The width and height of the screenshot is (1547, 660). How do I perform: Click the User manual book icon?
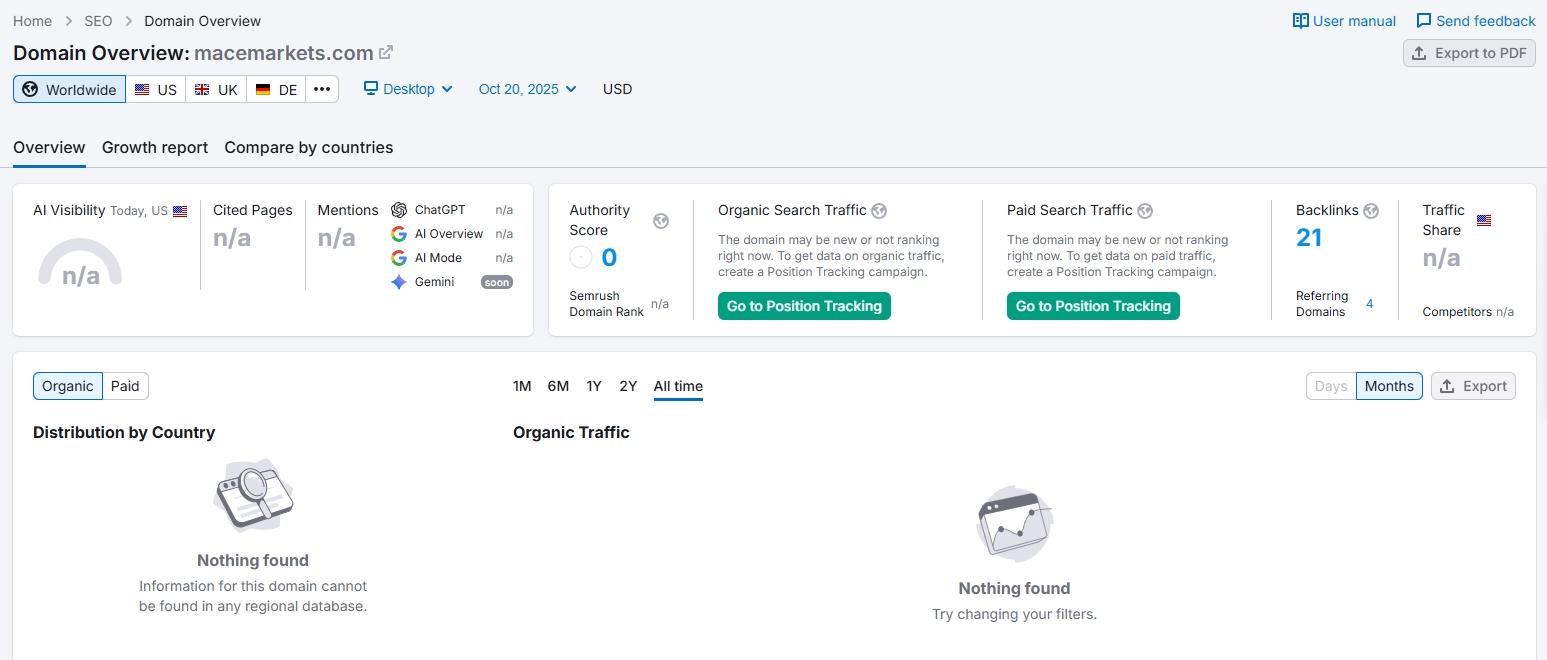pyautogui.click(x=1300, y=21)
